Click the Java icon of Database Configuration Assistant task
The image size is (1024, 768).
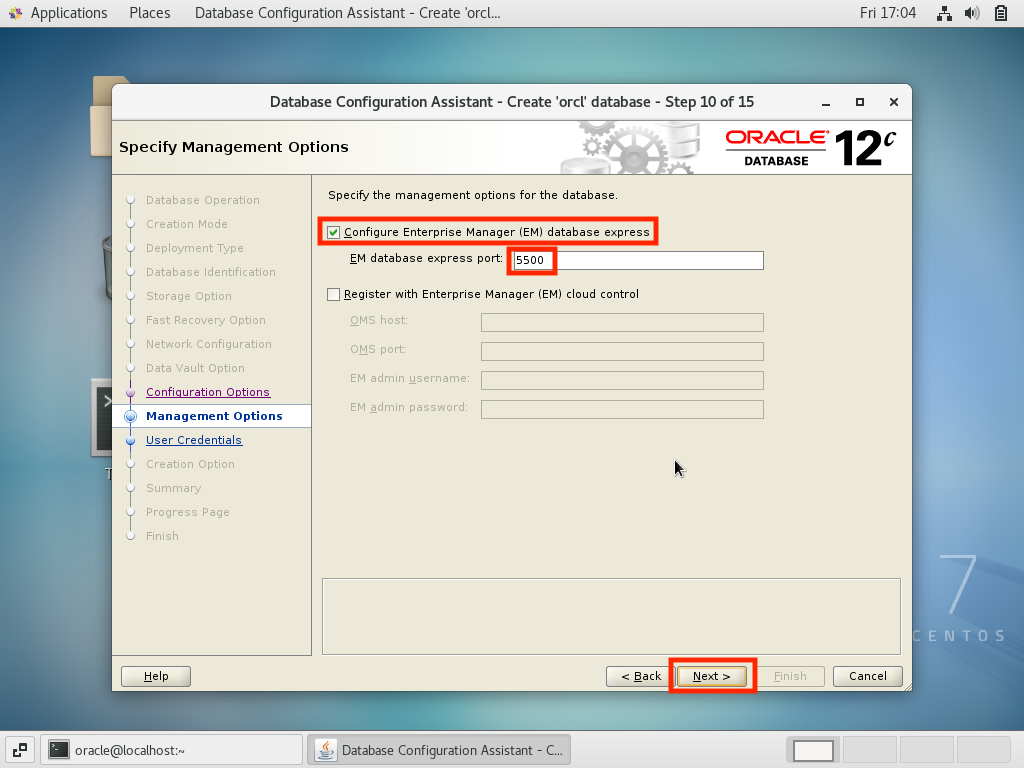pos(326,750)
